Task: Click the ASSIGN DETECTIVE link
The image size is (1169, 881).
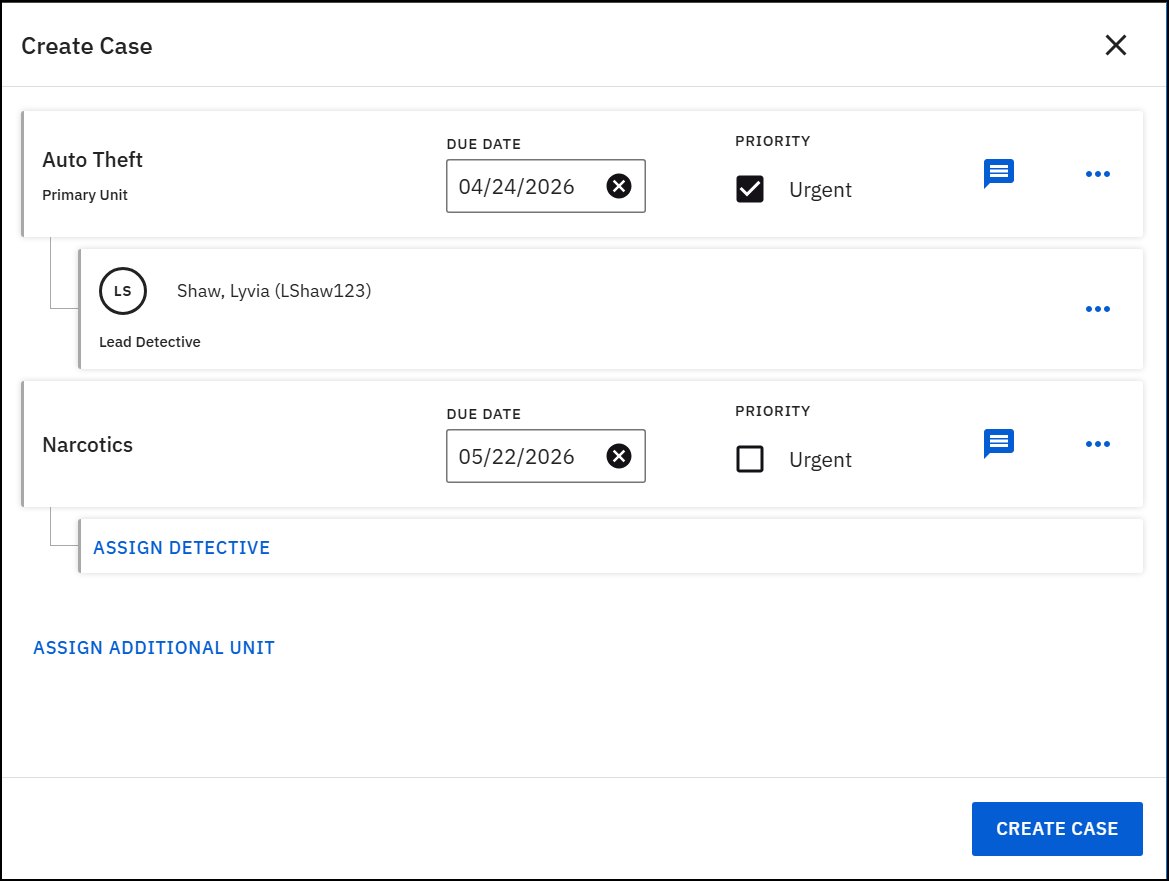Action: click(x=181, y=547)
